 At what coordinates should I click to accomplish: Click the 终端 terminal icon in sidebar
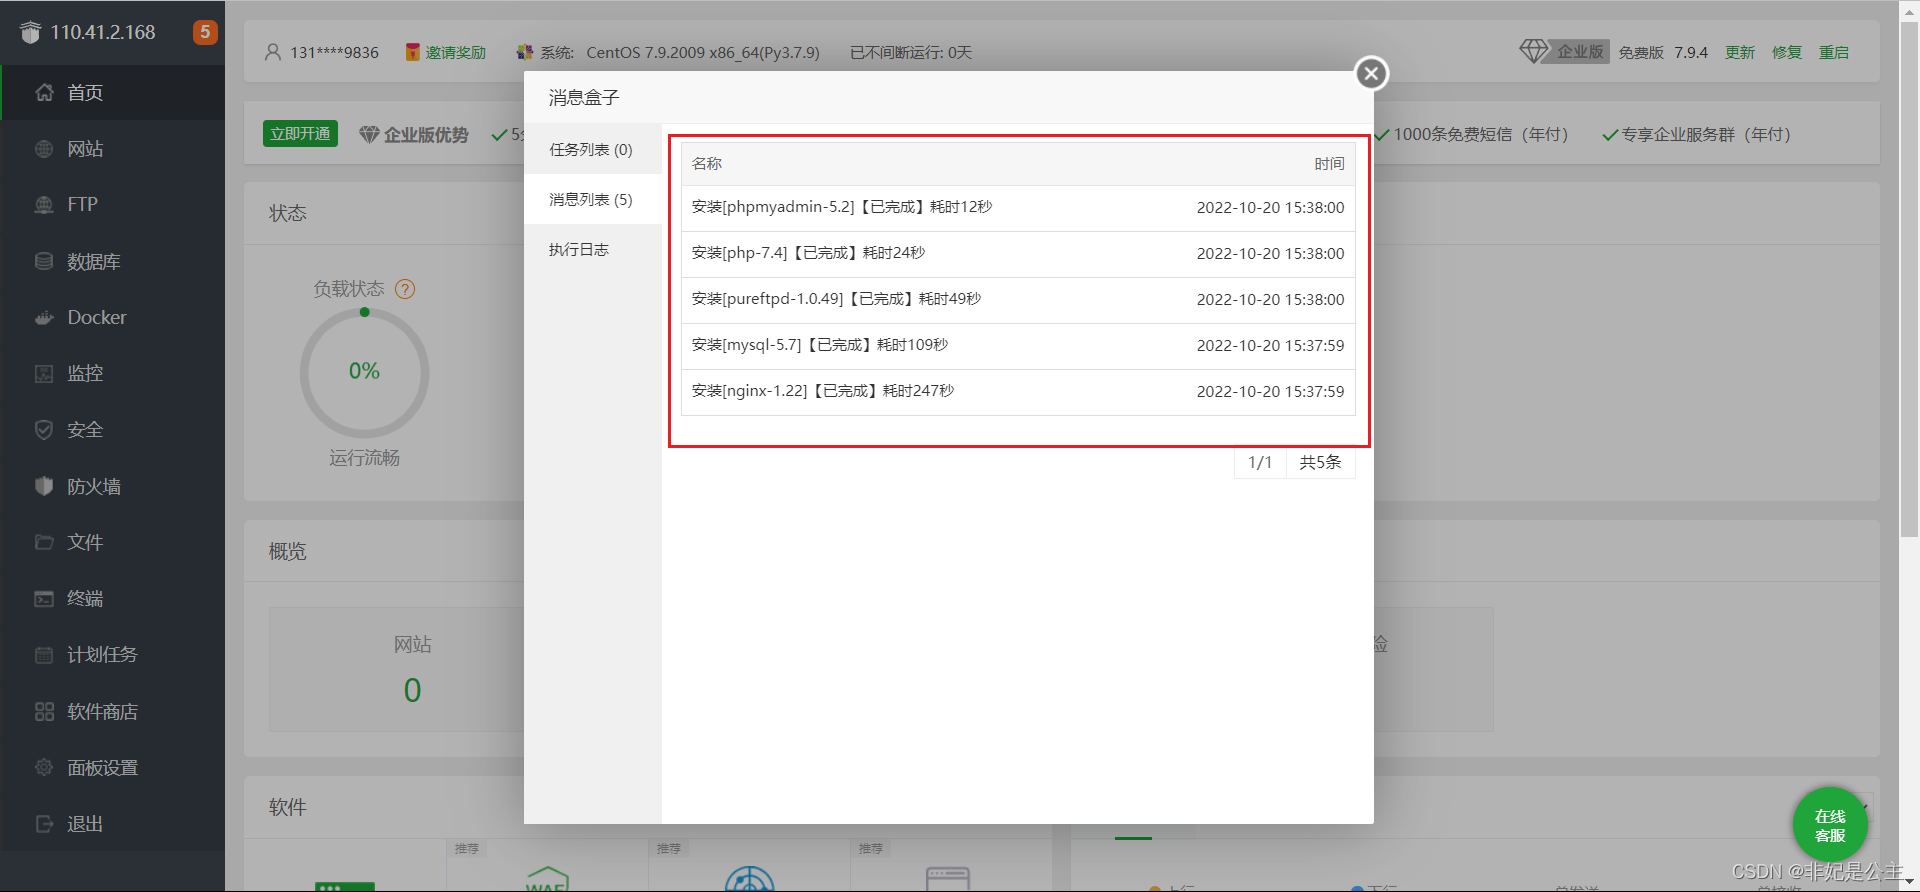point(44,598)
